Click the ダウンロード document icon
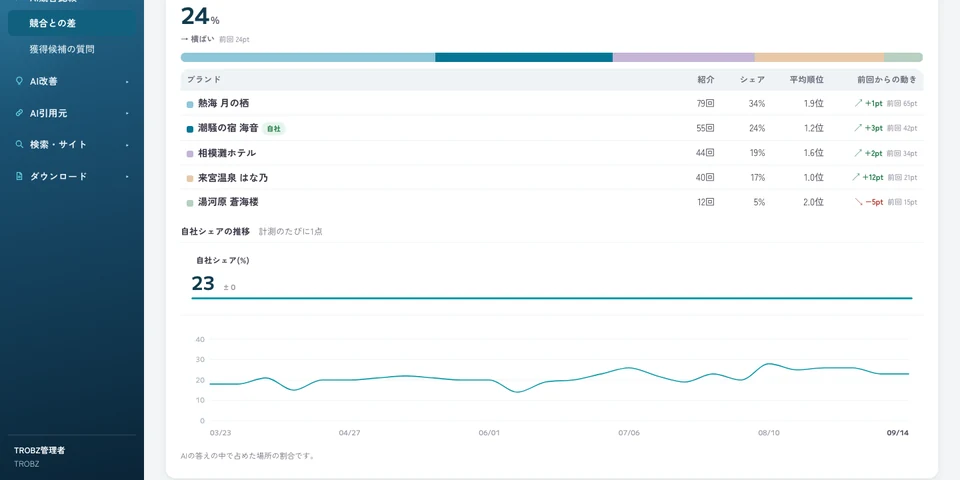The height and width of the screenshot is (480, 960). click(x=19, y=176)
